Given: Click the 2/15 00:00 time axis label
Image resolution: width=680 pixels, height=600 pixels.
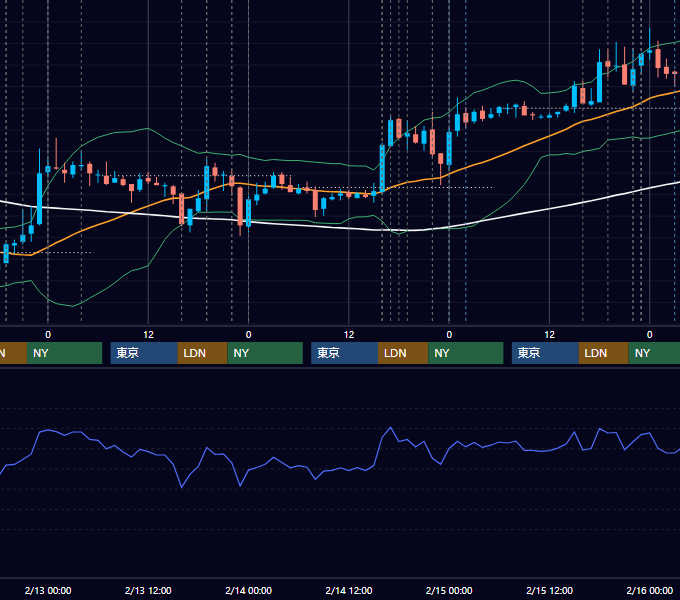Looking at the screenshot, I should [x=449, y=590].
